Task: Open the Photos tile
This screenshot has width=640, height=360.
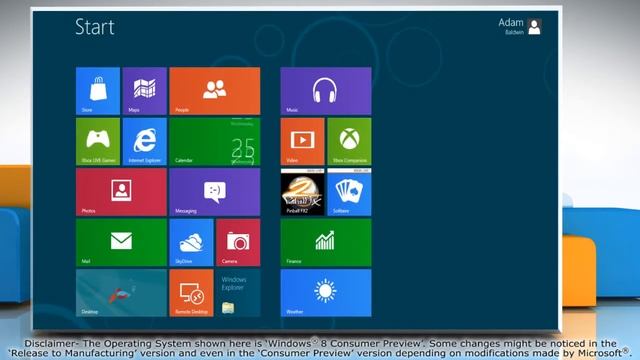Action: click(x=121, y=192)
